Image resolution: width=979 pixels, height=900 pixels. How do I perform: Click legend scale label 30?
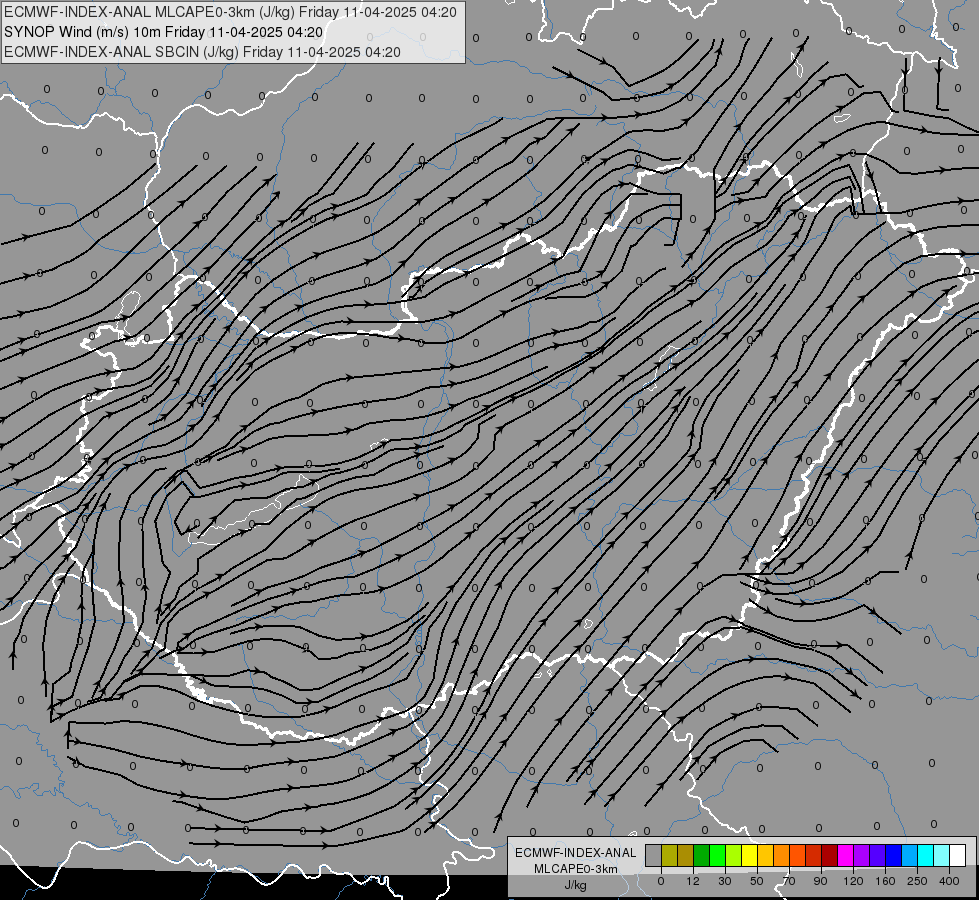pos(725,881)
